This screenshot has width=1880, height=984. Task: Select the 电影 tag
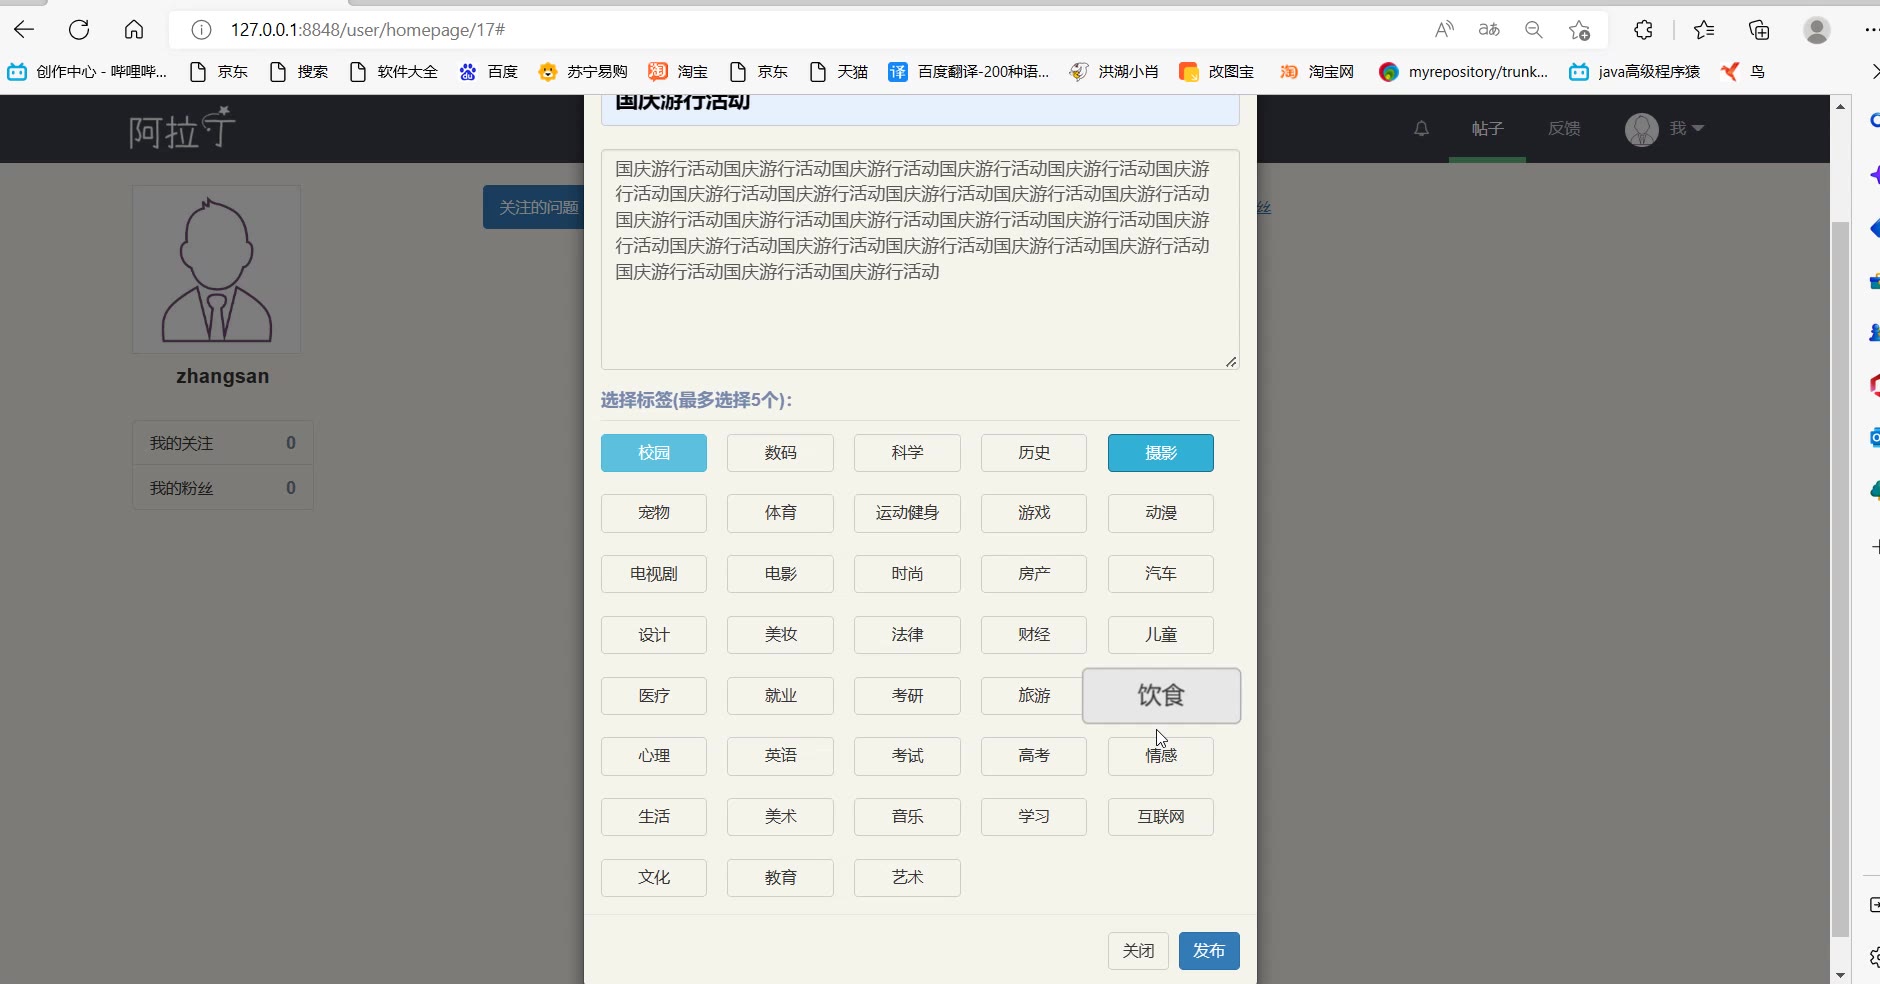coord(780,574)
